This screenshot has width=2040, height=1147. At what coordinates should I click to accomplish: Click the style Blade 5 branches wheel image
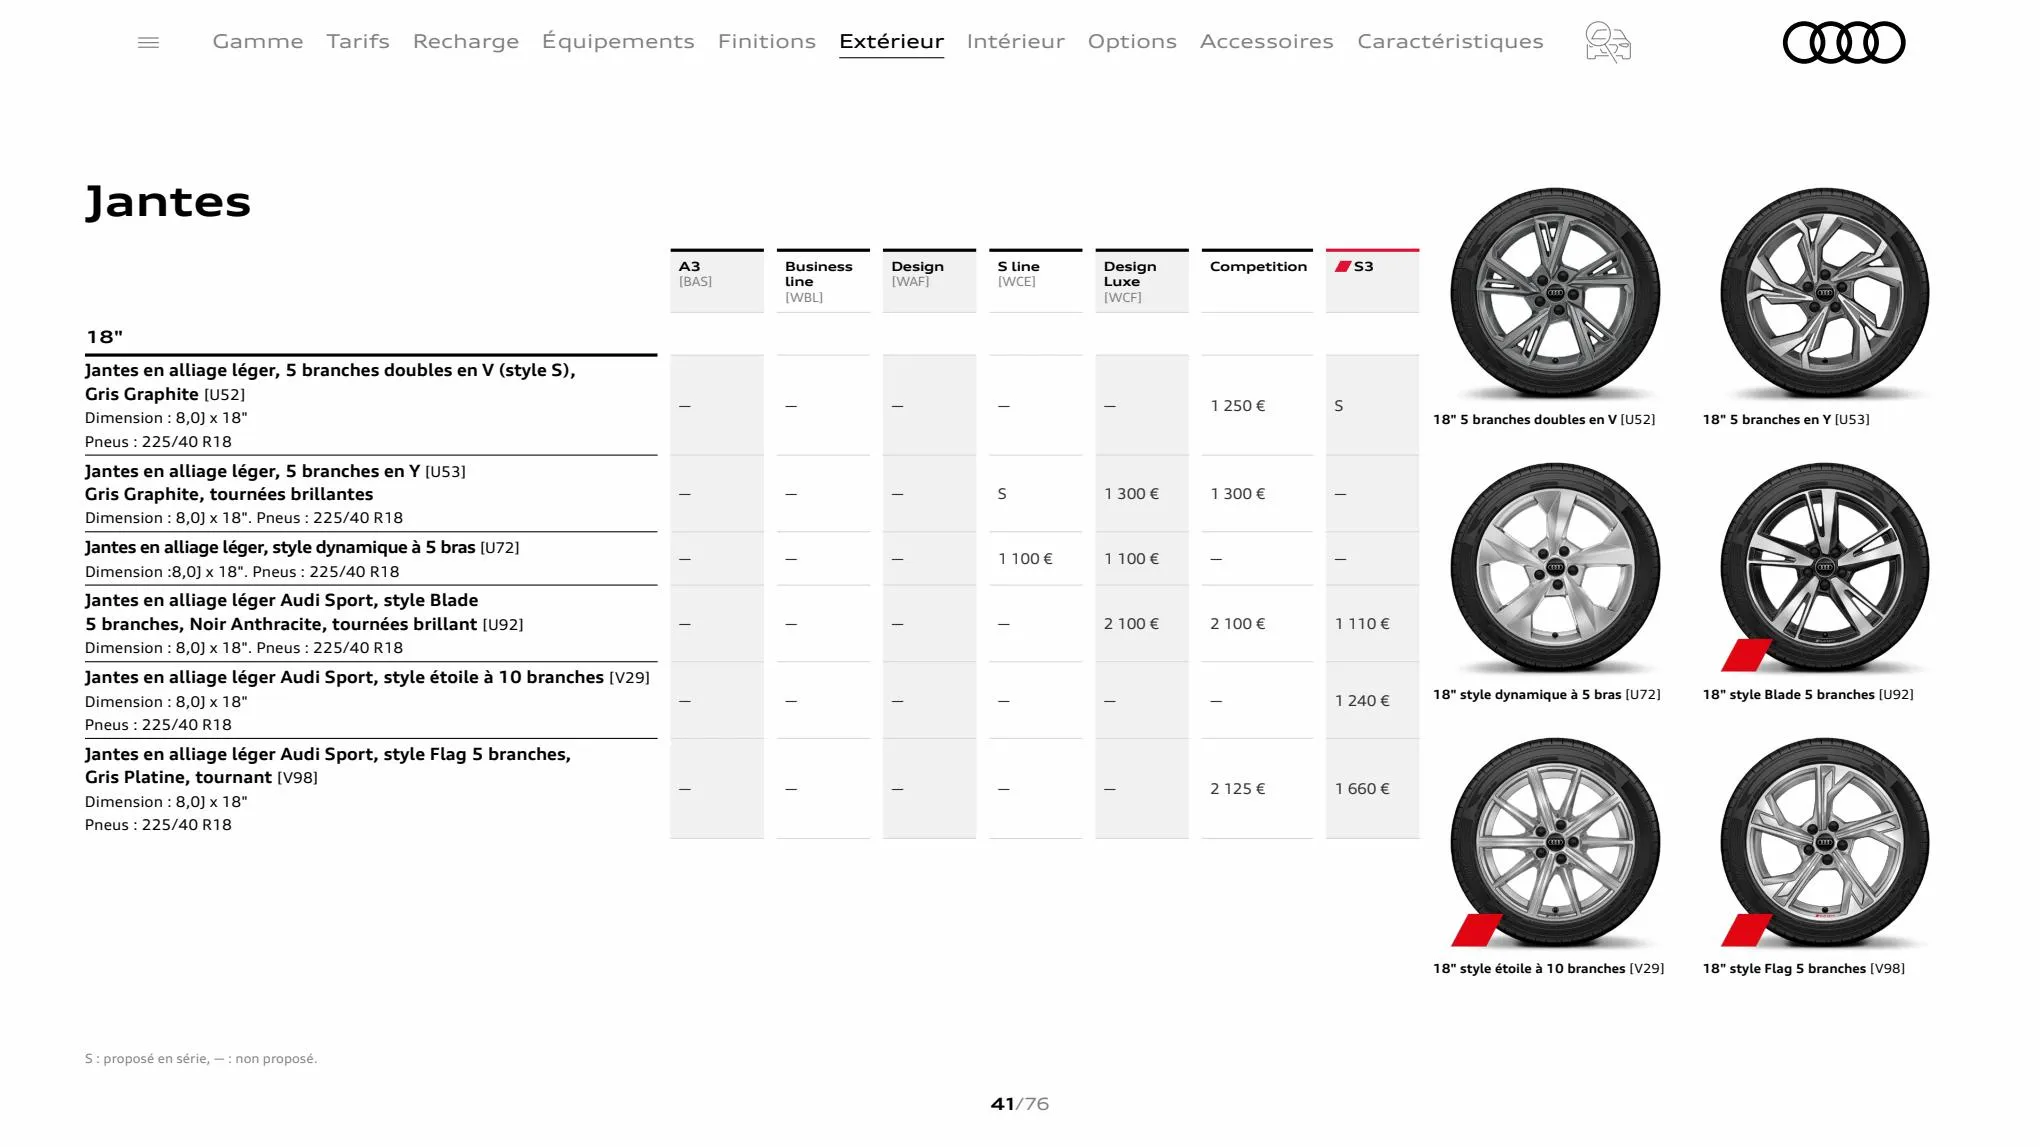click(1825, 568)
